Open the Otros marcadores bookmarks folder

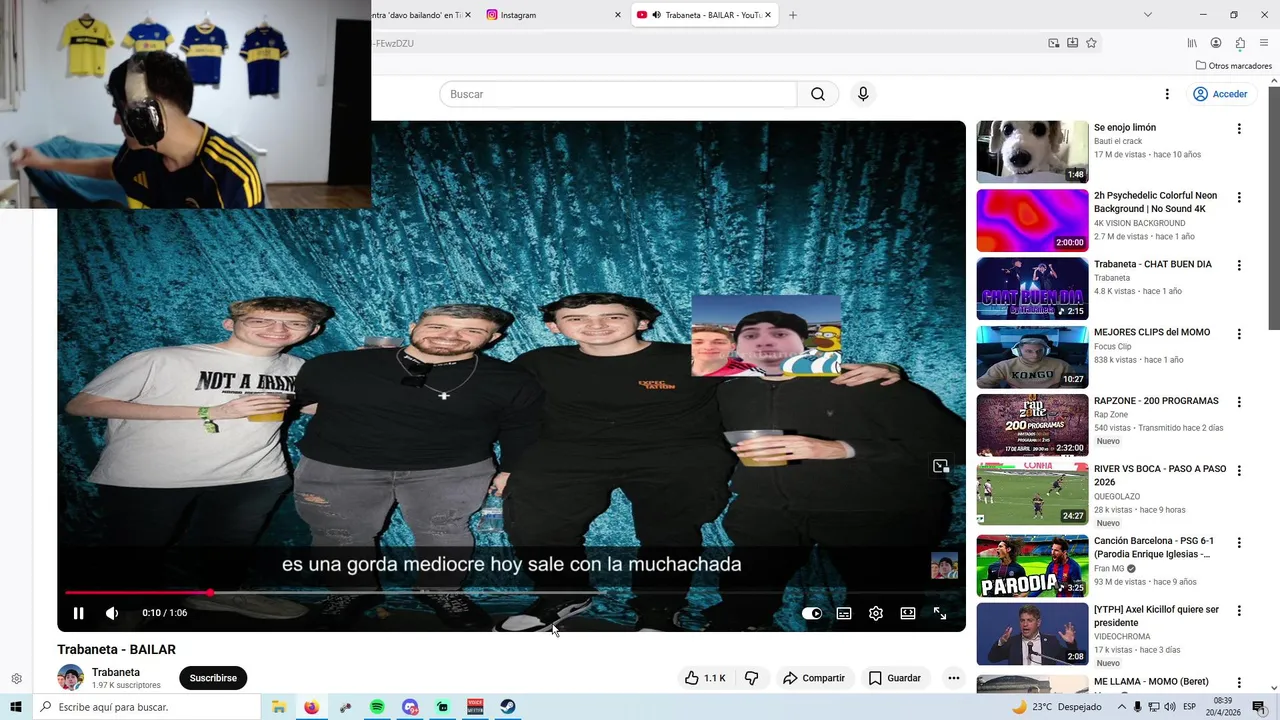(x=1234, y=66)
